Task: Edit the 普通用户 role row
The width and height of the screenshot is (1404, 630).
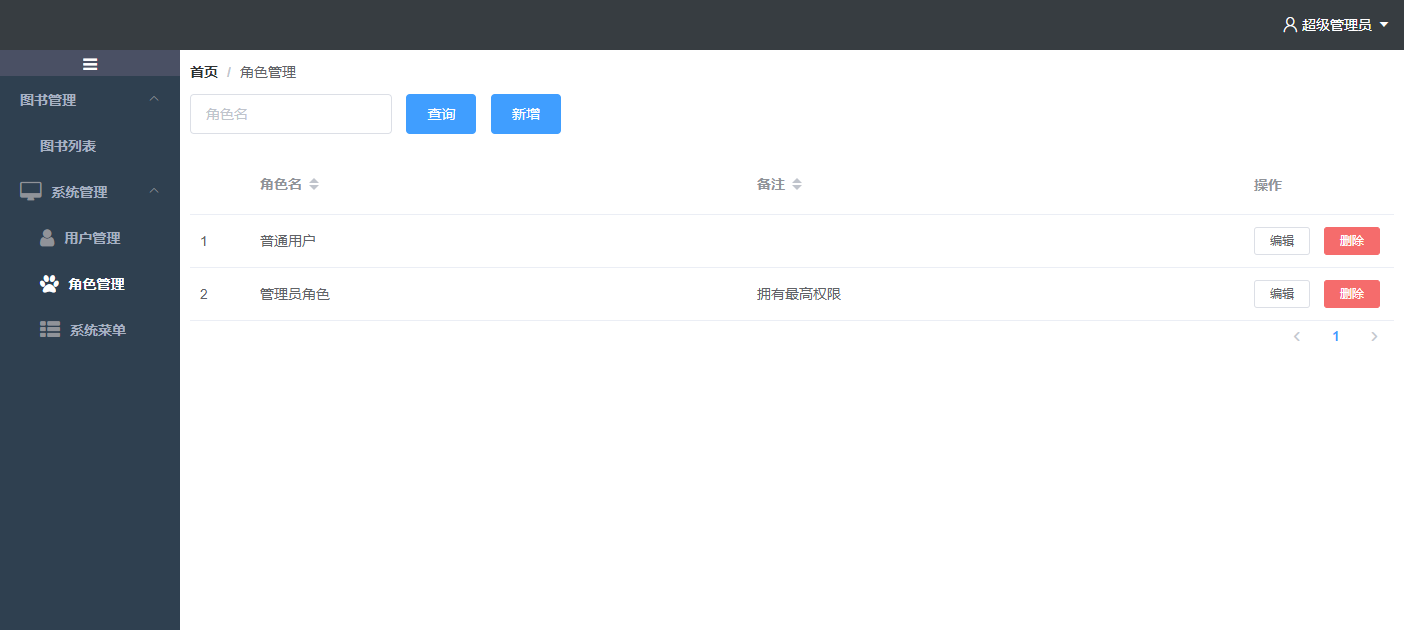Action: (x=1282, y=241)
